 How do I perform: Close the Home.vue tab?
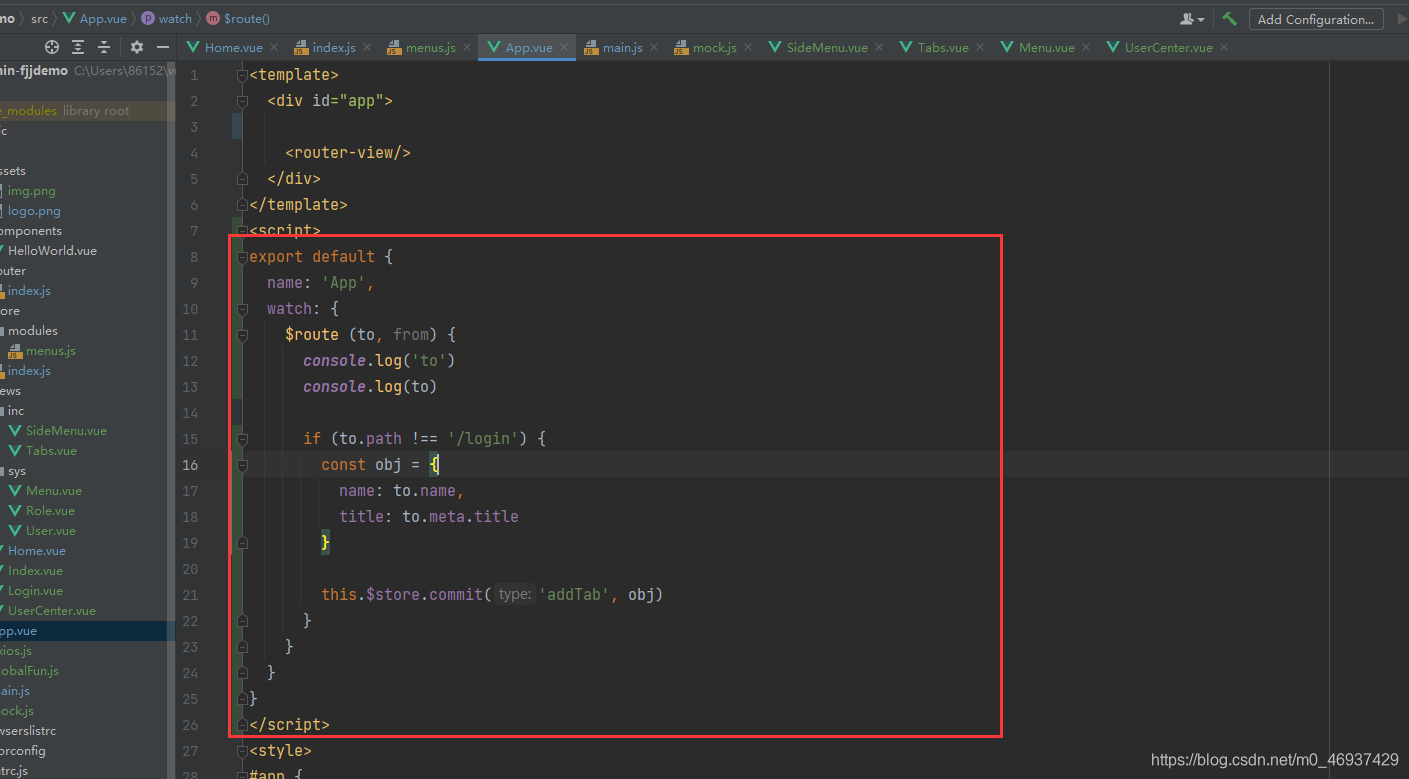274,47
